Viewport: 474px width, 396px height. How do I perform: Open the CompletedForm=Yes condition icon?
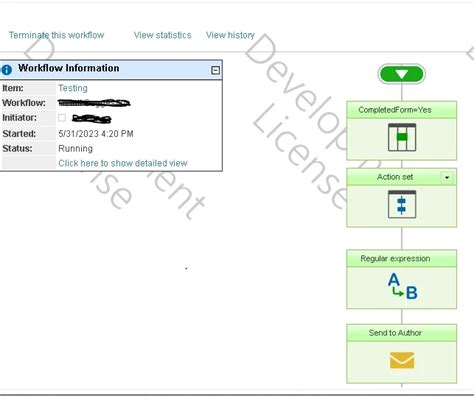(402, 137)
